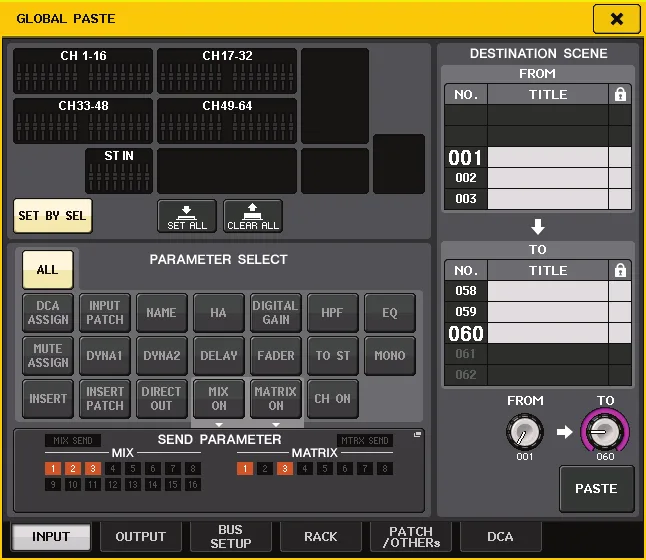Toggle the HPF parameter button

(332, 313)
